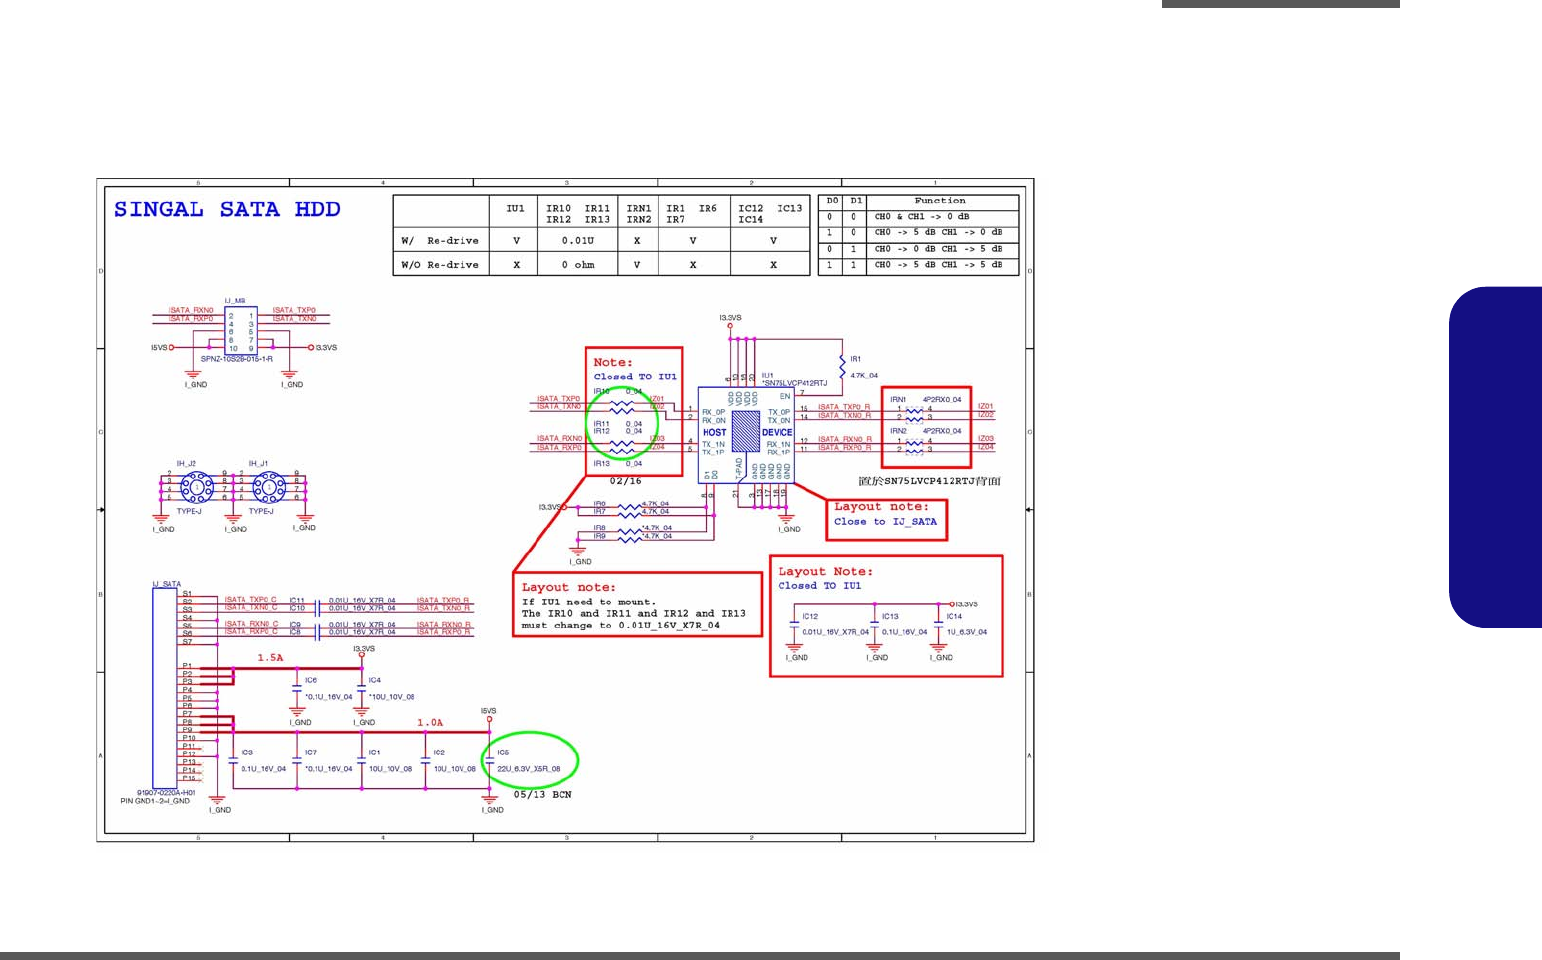Click the "IC7" capacitor label
1542x960 pixels.
311,753
